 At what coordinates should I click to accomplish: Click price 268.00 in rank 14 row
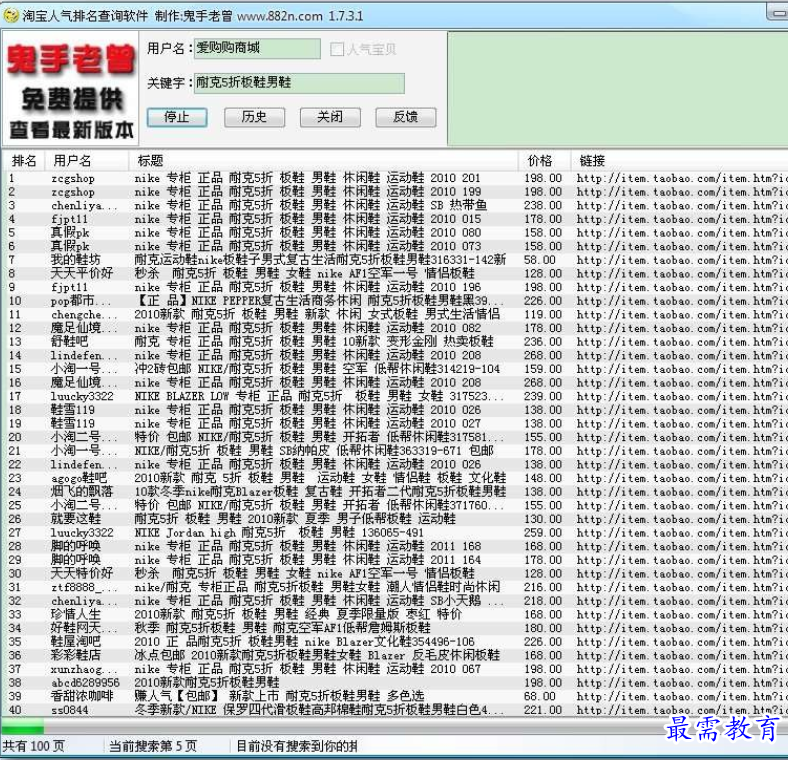(543, 355)
